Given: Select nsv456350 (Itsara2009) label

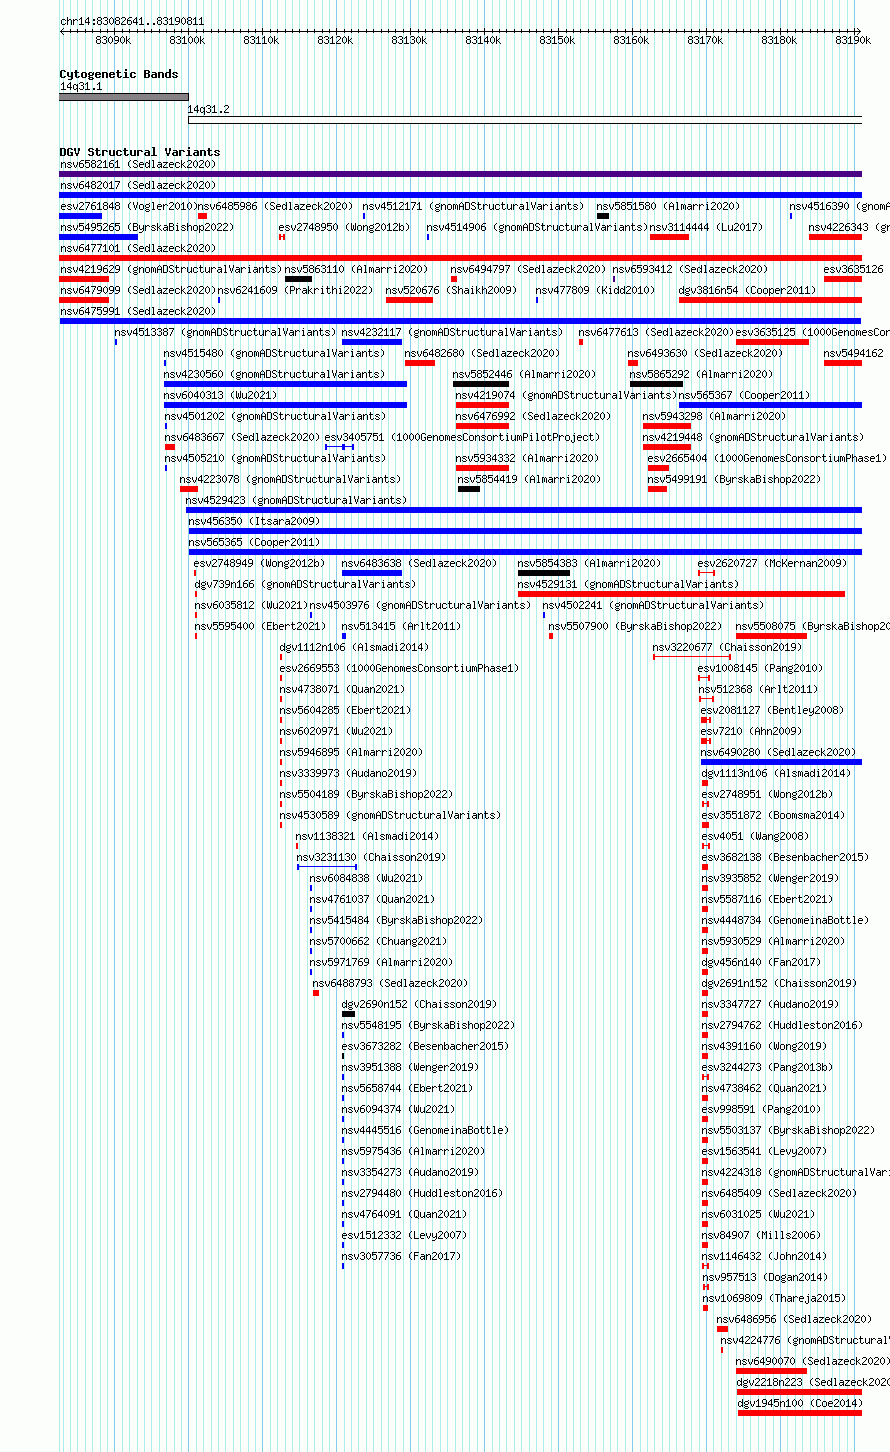Looking at the screenshot, I should click(x=254, y=521).
